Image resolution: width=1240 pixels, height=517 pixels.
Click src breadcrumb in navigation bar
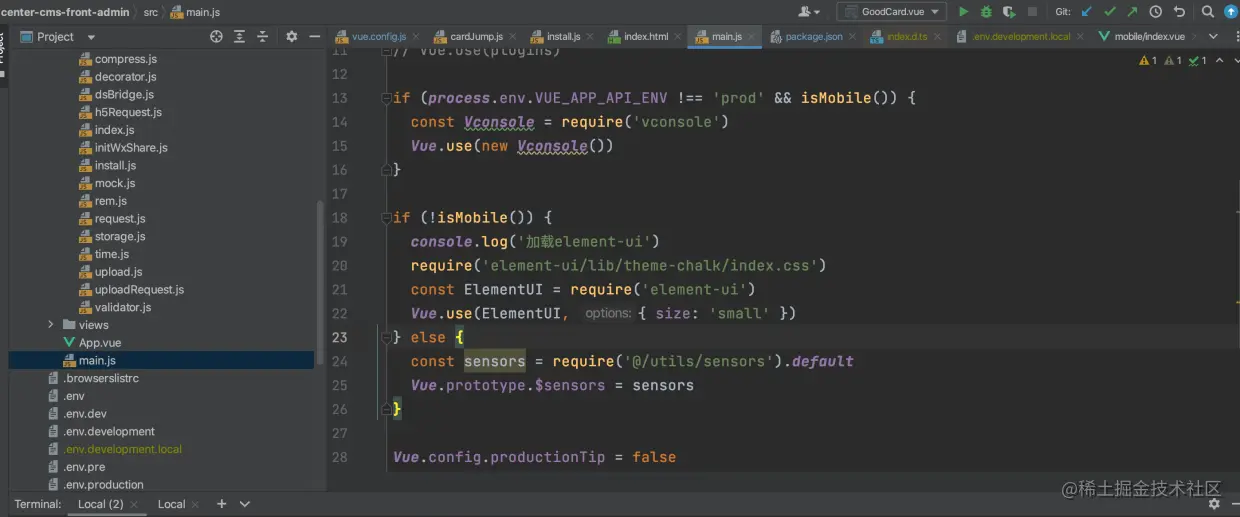coord(150,12)
